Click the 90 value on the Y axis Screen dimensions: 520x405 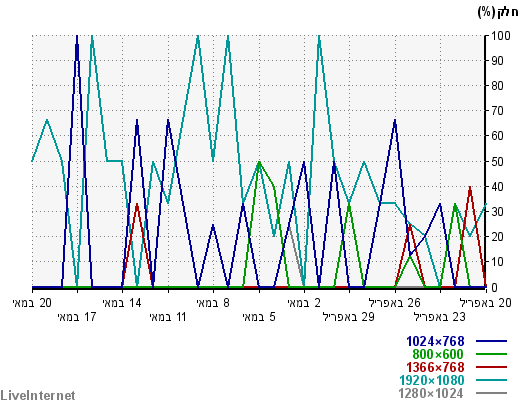tap(497, 61)
